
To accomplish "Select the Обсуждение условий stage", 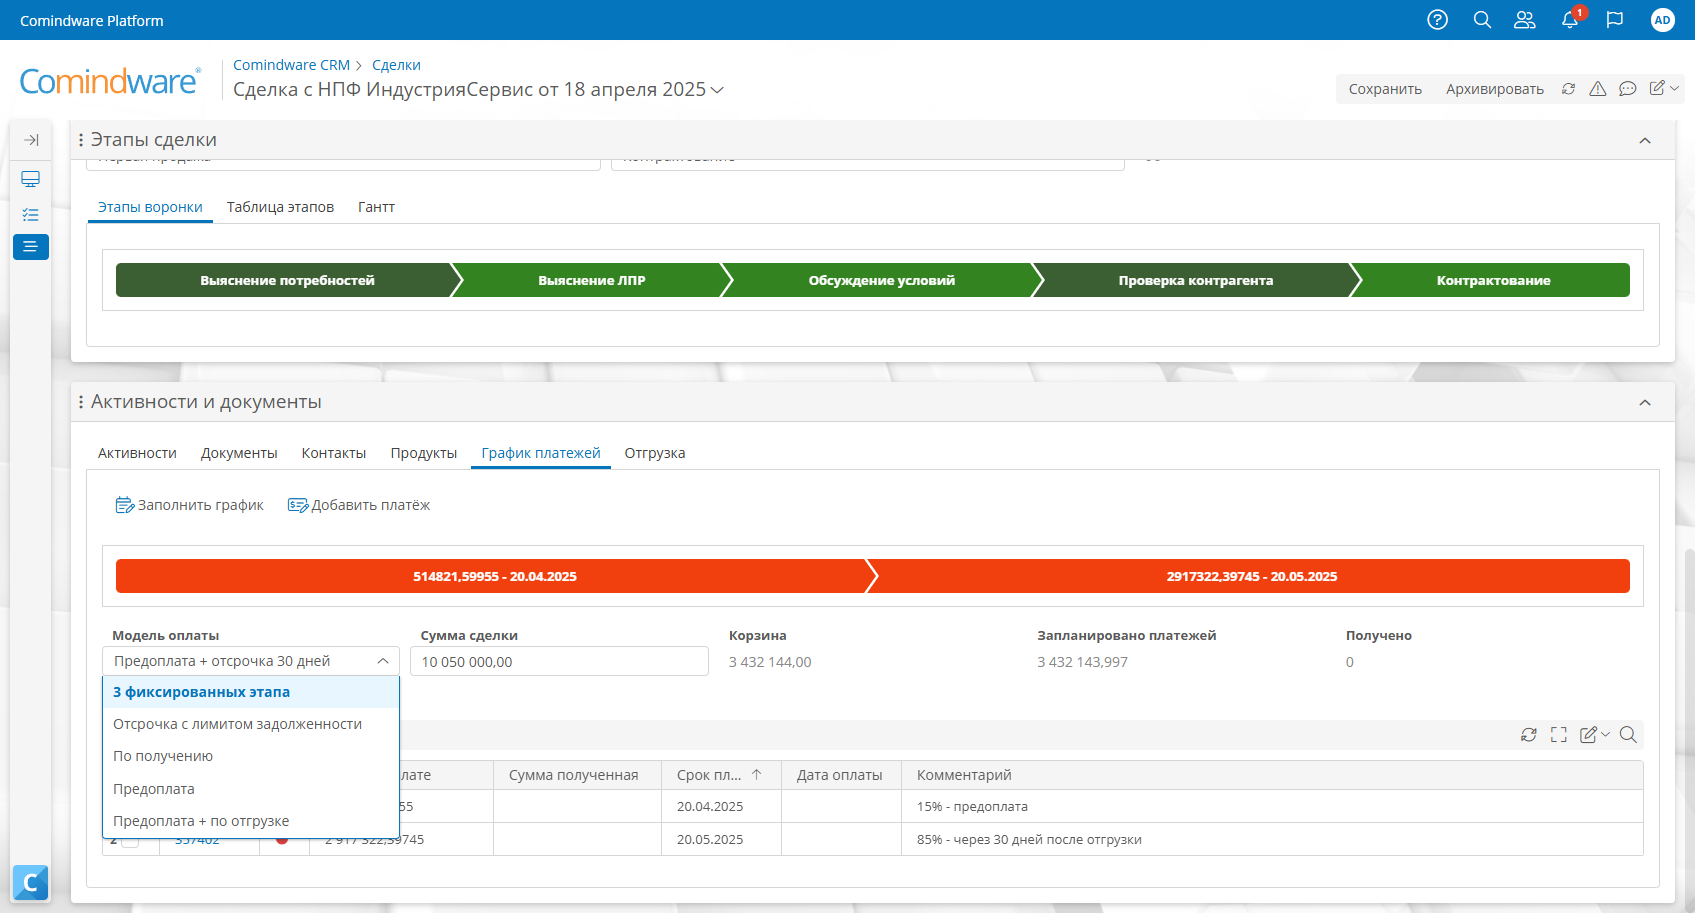I will point(881,280).
